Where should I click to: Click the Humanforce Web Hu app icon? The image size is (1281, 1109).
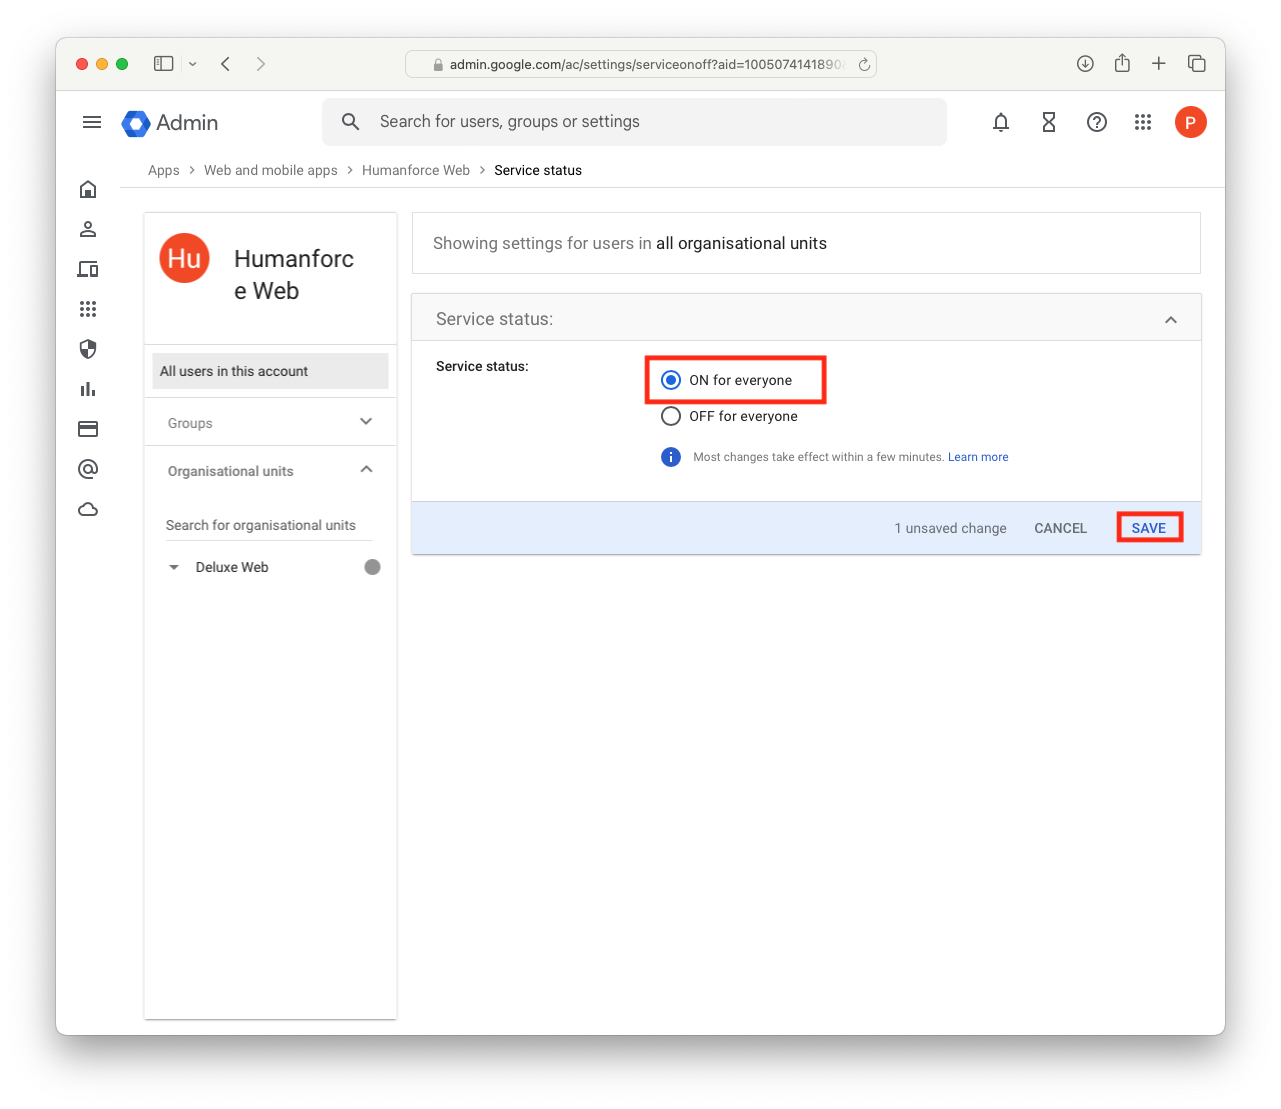click(185, 258)
